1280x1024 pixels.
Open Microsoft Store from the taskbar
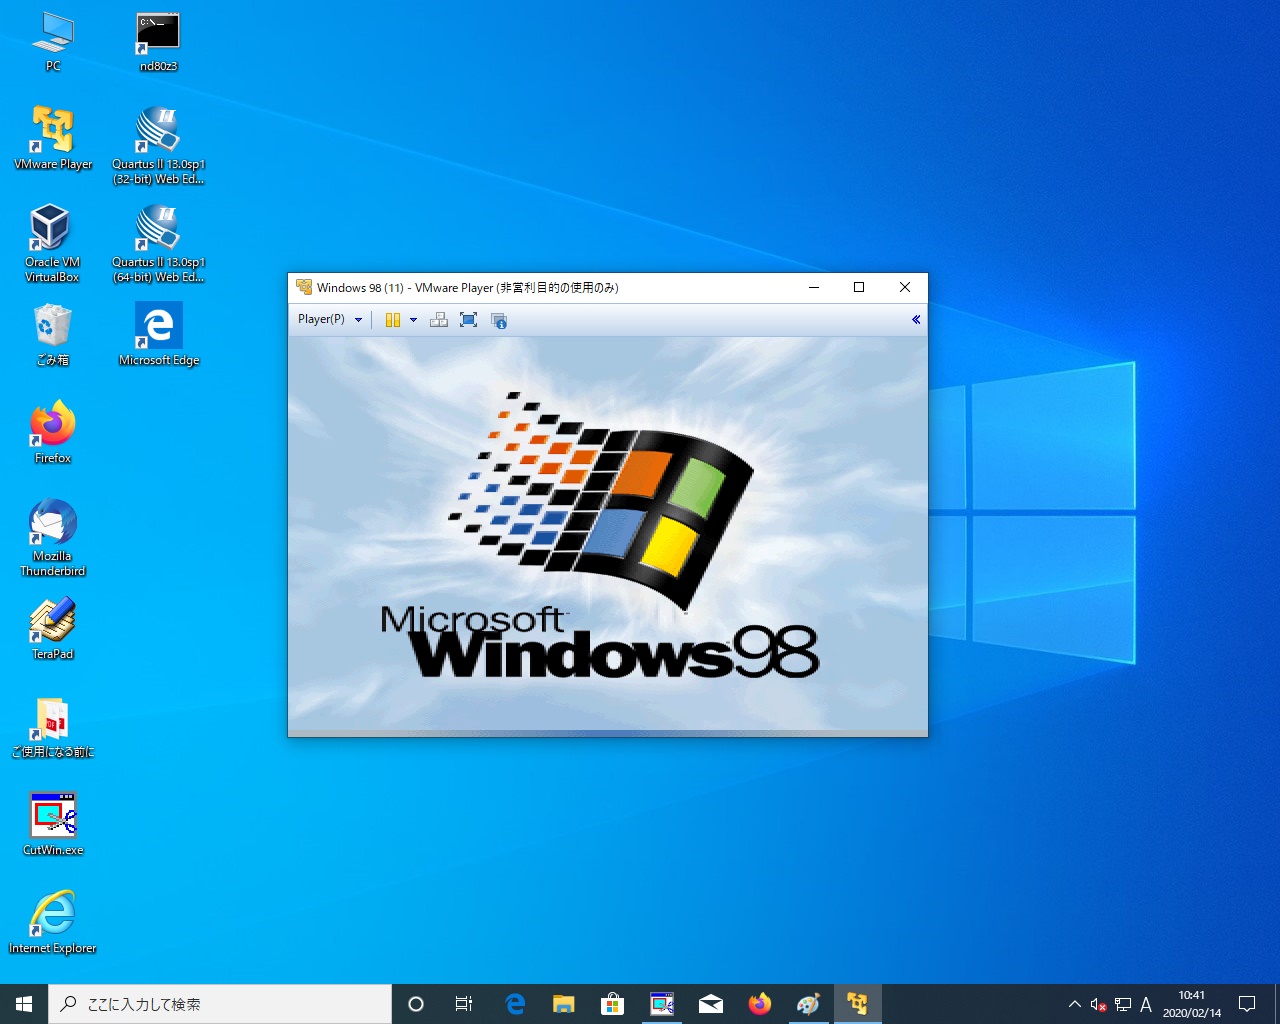pos(613,1004)
